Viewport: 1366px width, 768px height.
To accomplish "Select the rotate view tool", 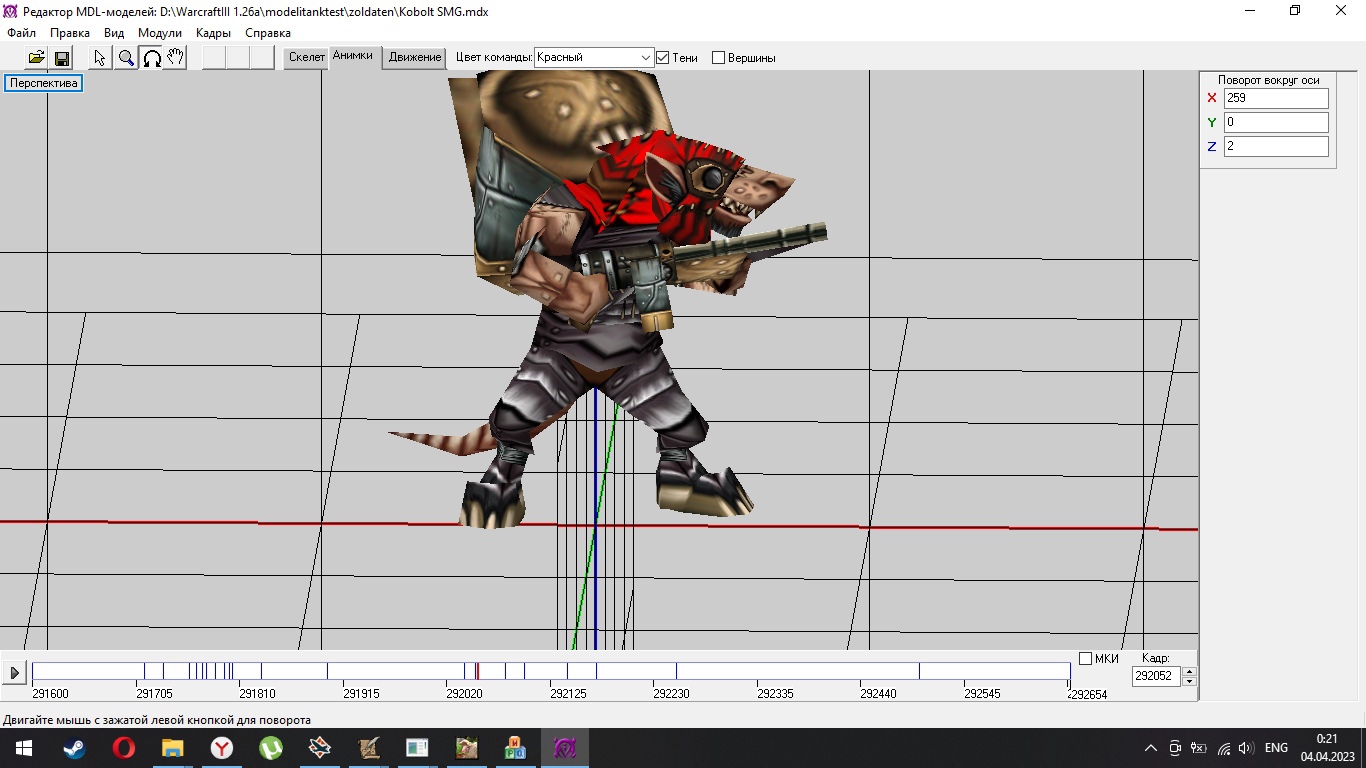I will point(151,57).
